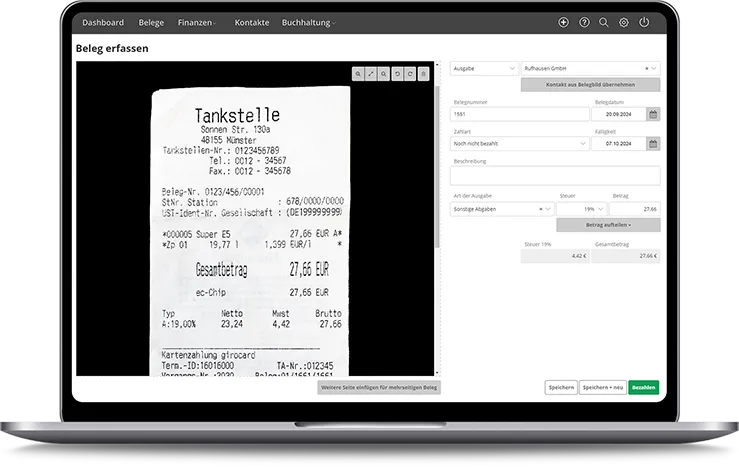Click fit-to-size expand icon on receipt viewer

(371, 74)
